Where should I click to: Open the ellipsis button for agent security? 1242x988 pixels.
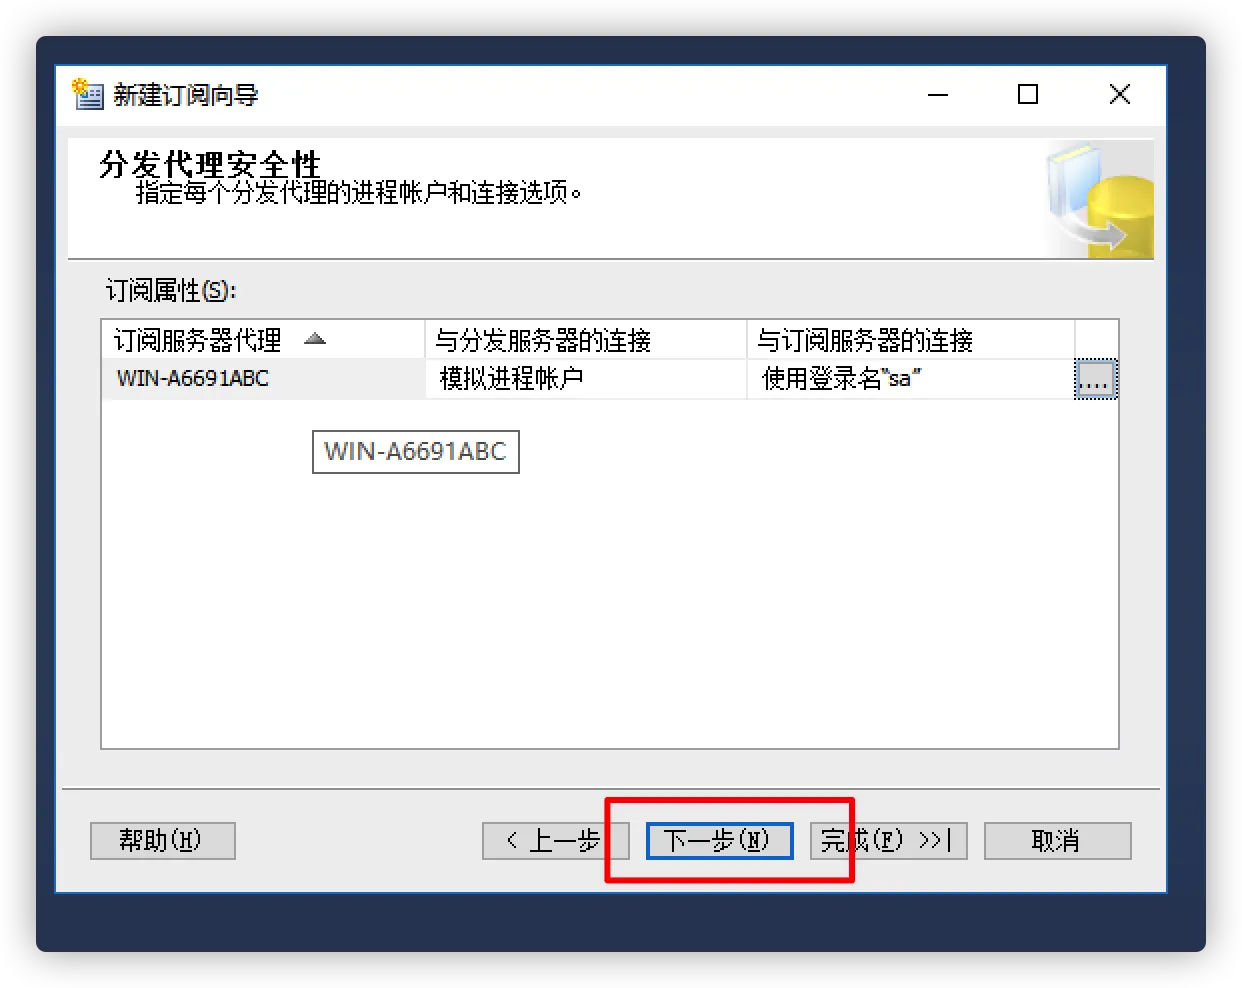[1095, 379]
